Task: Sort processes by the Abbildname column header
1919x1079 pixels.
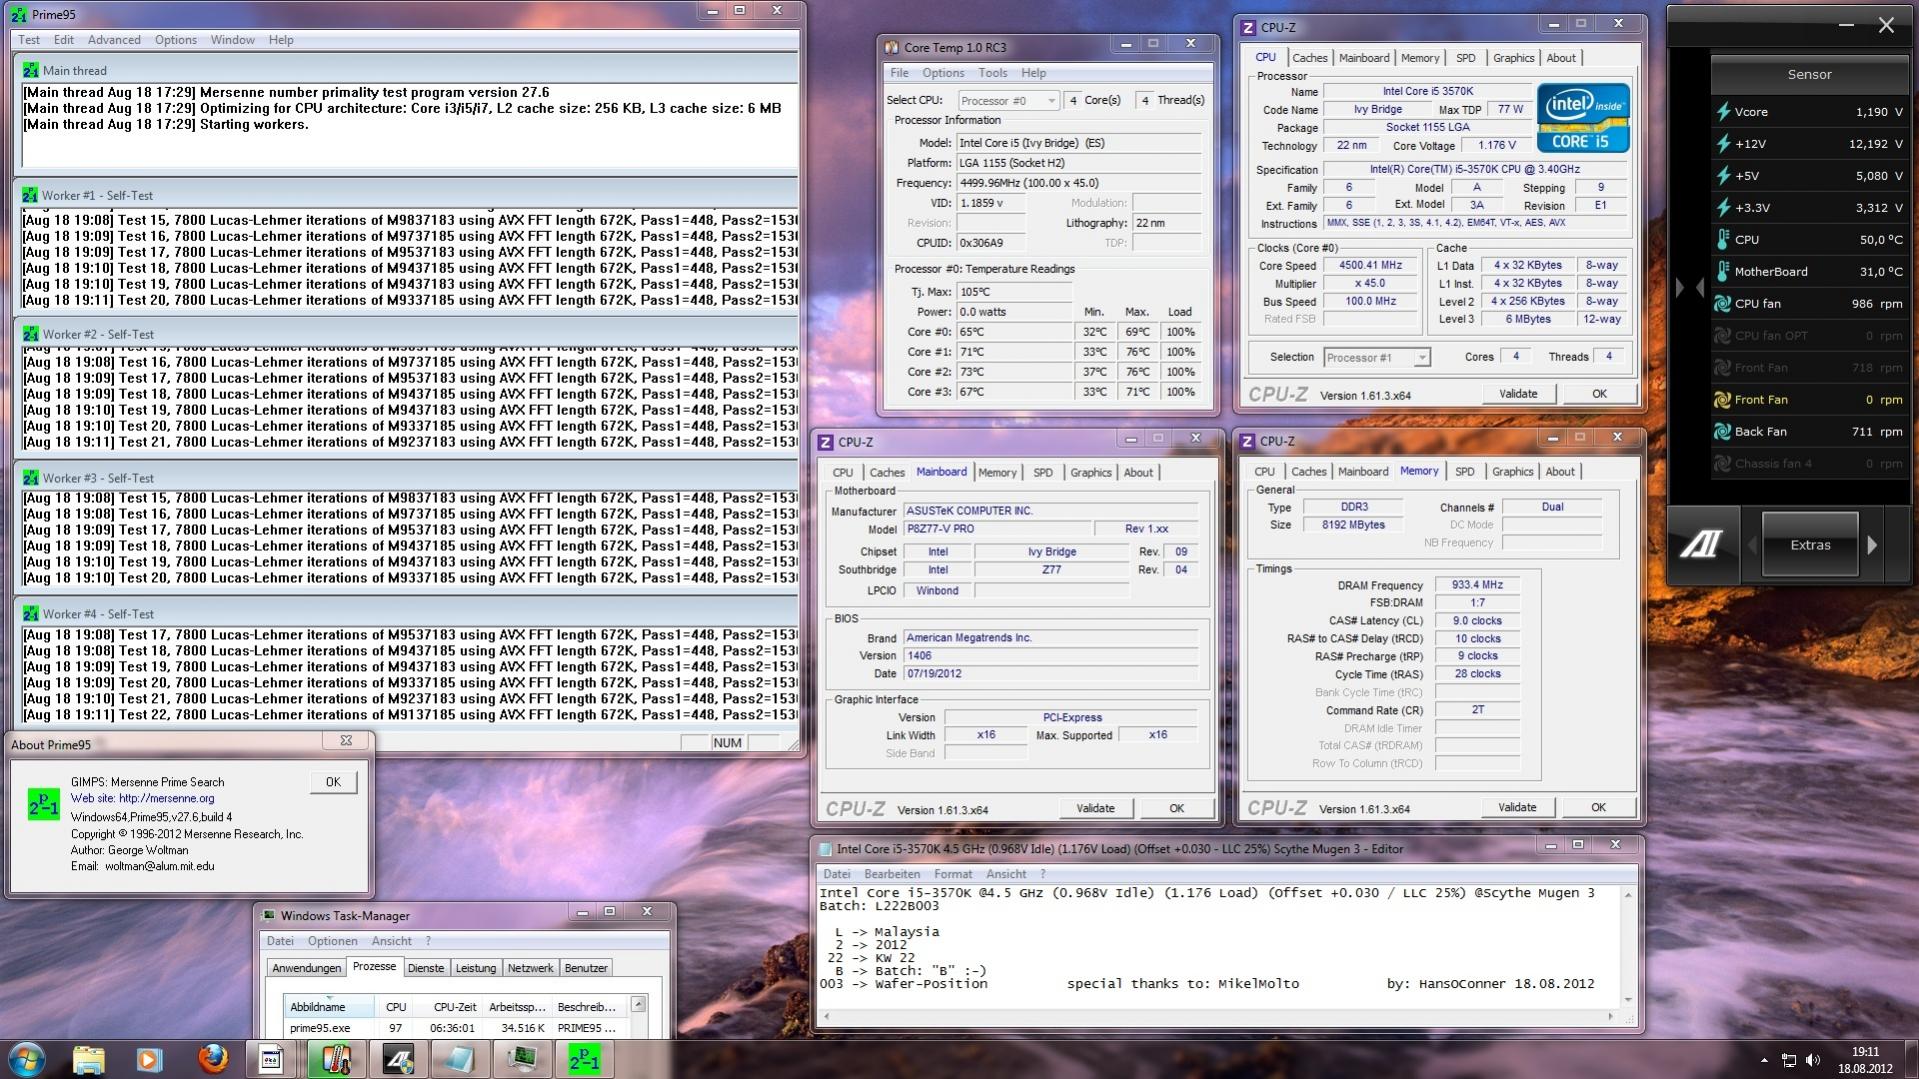Action: point(329,1007)
